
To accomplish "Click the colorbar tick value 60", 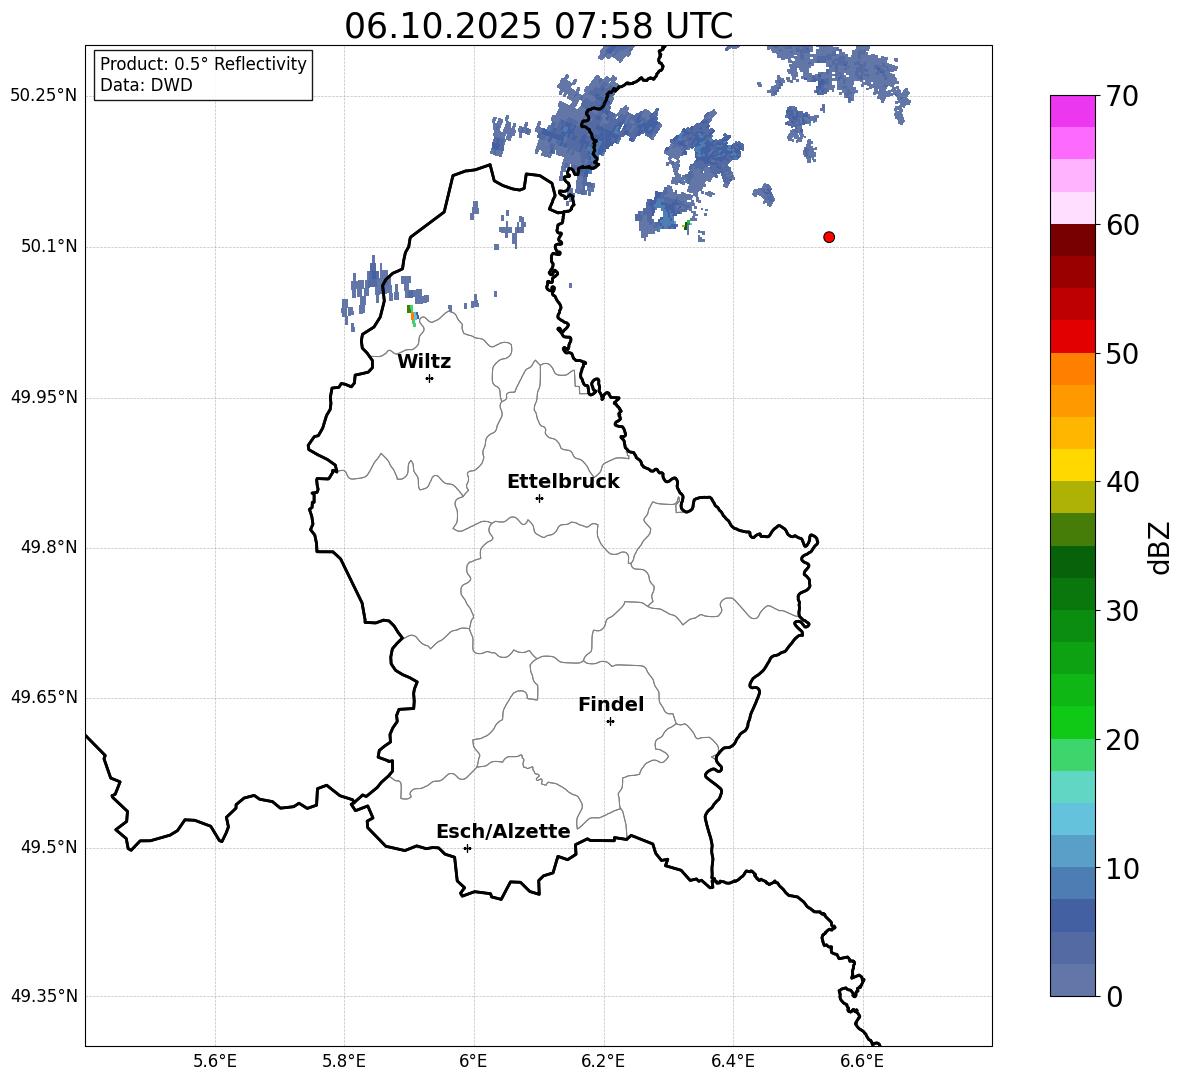I will (1122, 225).
